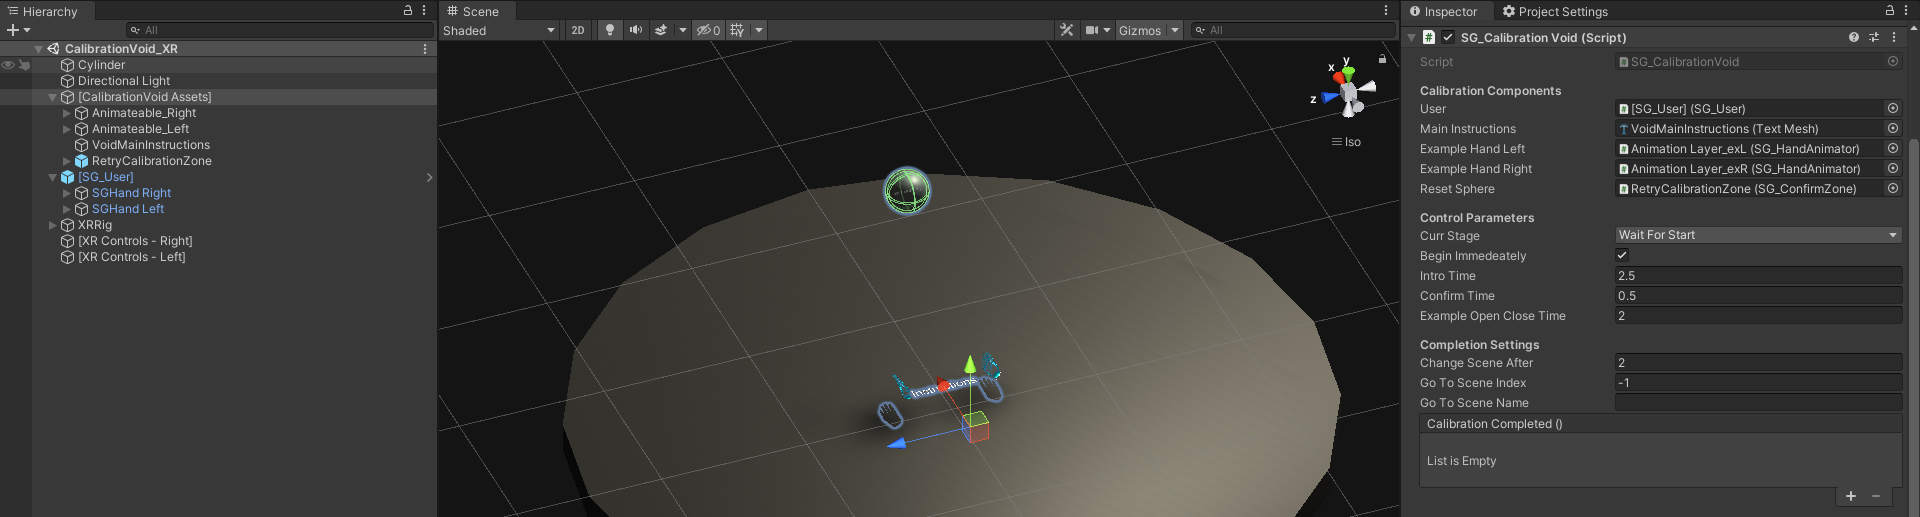Open the Curr Stage dropdown
This screenshot has height=517, width=1920.
pos(1757,235)
